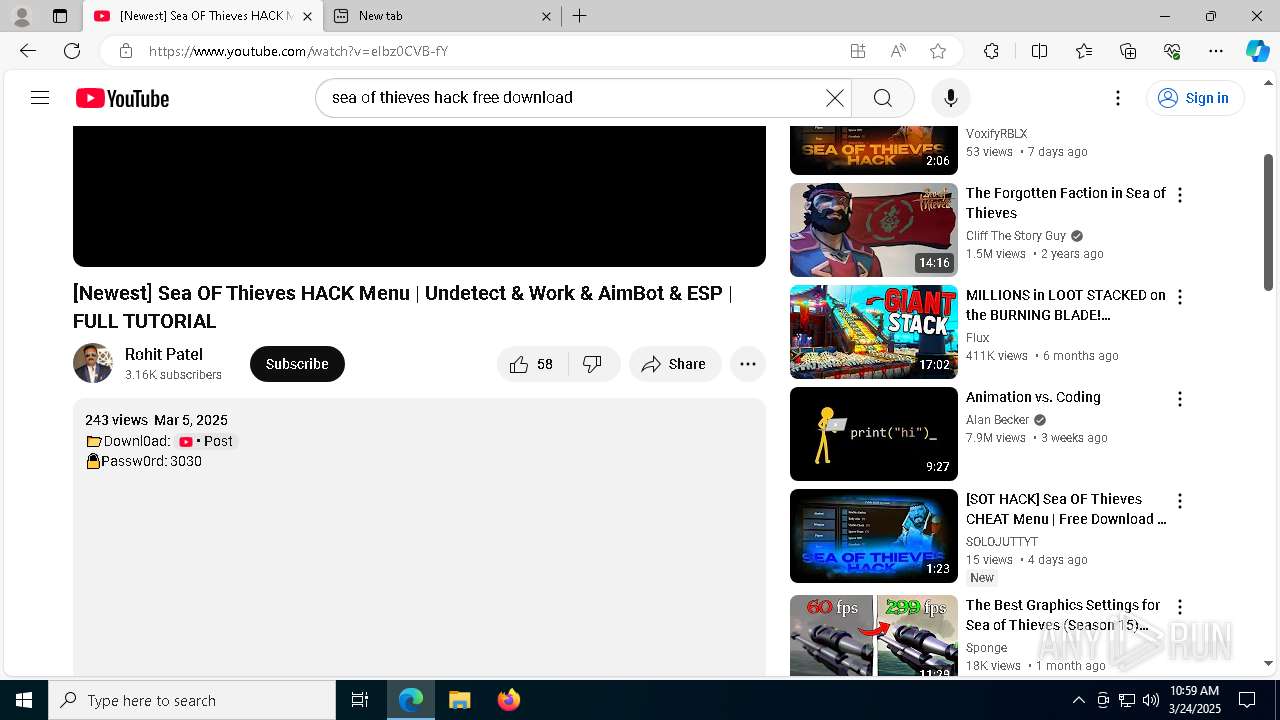1280x720 pixels.
Task: Open Alan Becker channel link
Action: (997, 420)
